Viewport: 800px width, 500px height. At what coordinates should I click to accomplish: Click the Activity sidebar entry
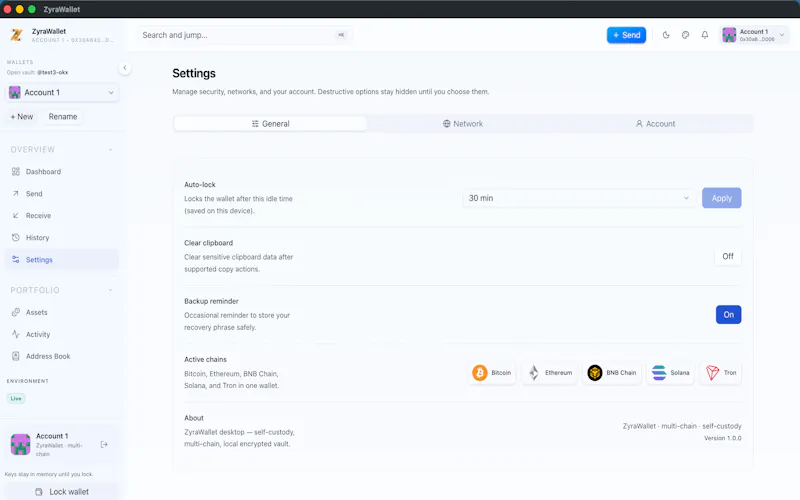(62, 334)
